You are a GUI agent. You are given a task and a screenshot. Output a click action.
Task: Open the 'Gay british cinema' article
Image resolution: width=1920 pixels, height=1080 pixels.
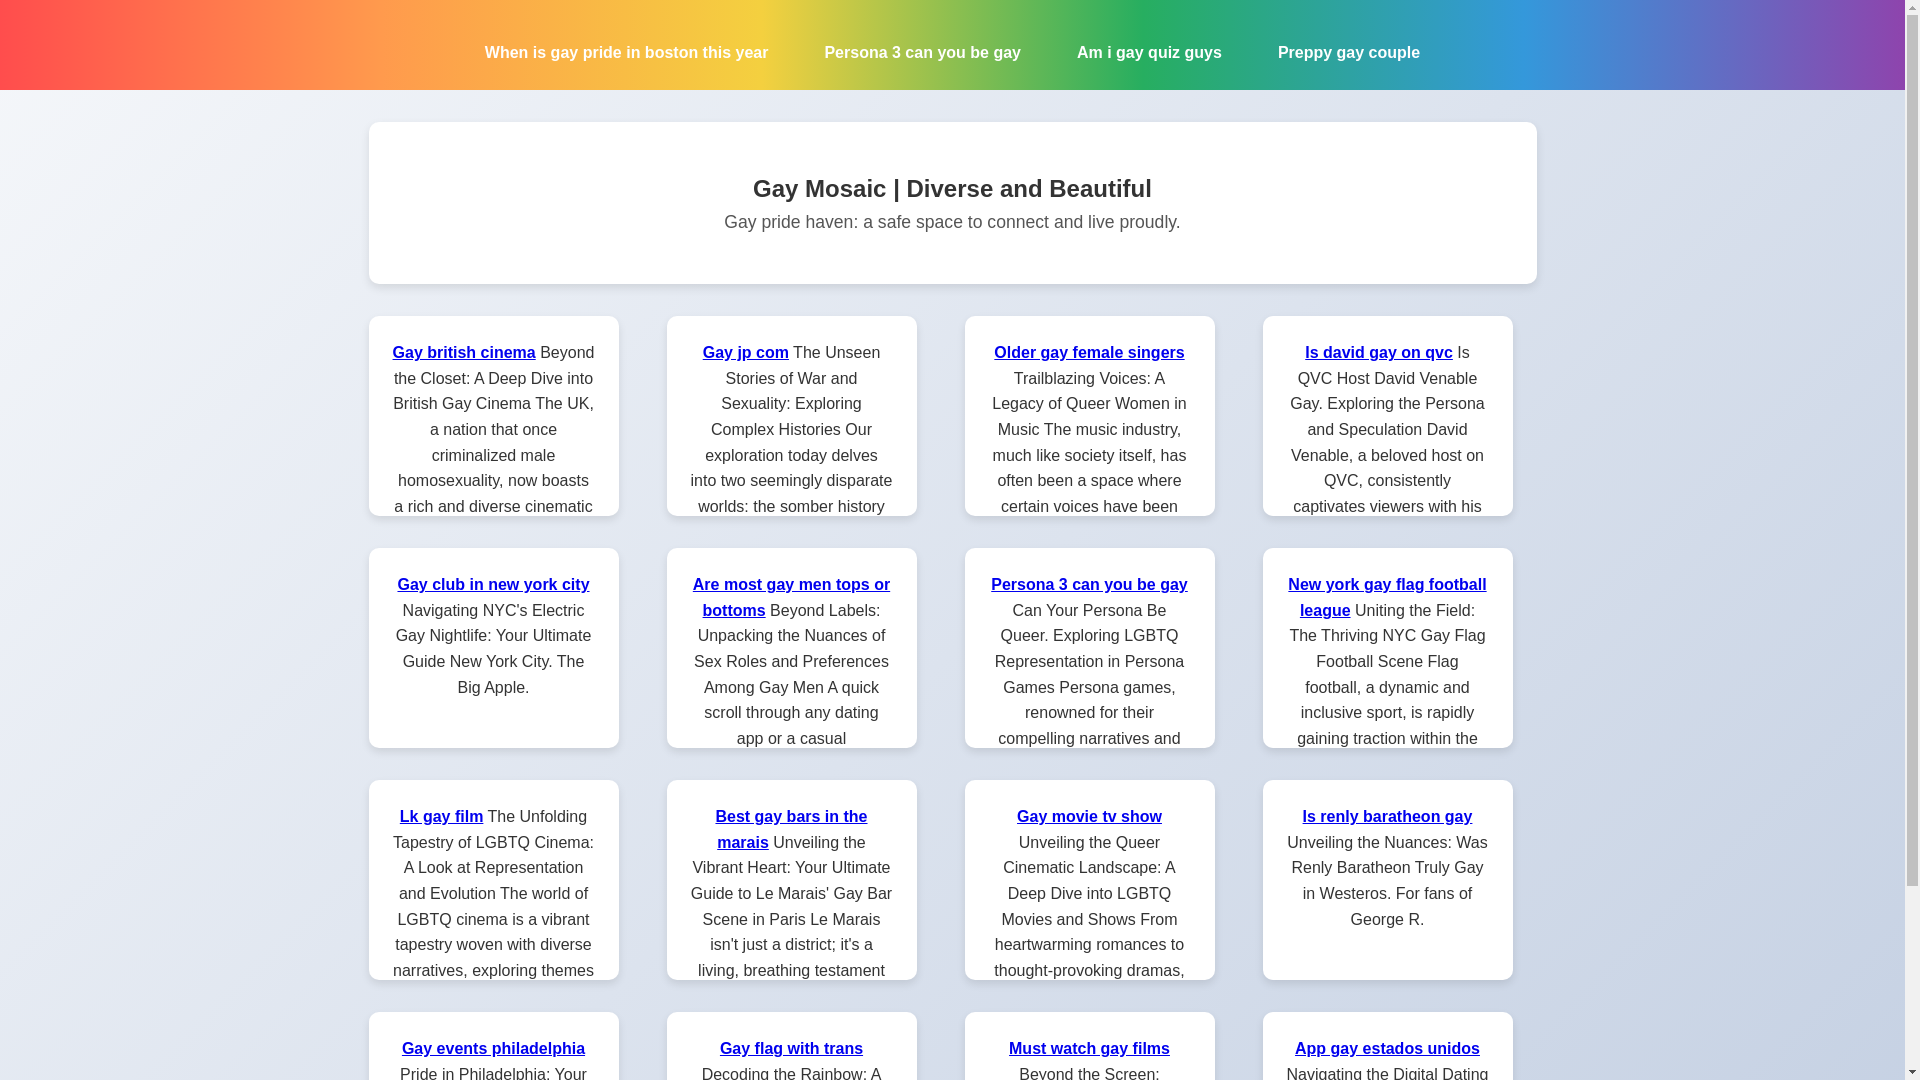pos(464,352)
